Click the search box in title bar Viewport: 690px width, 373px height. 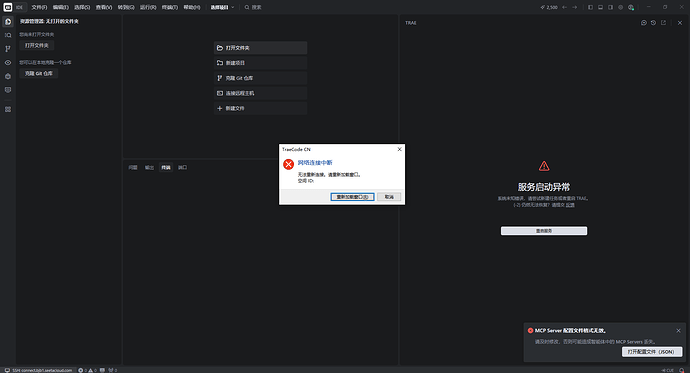tap(253, 7)
